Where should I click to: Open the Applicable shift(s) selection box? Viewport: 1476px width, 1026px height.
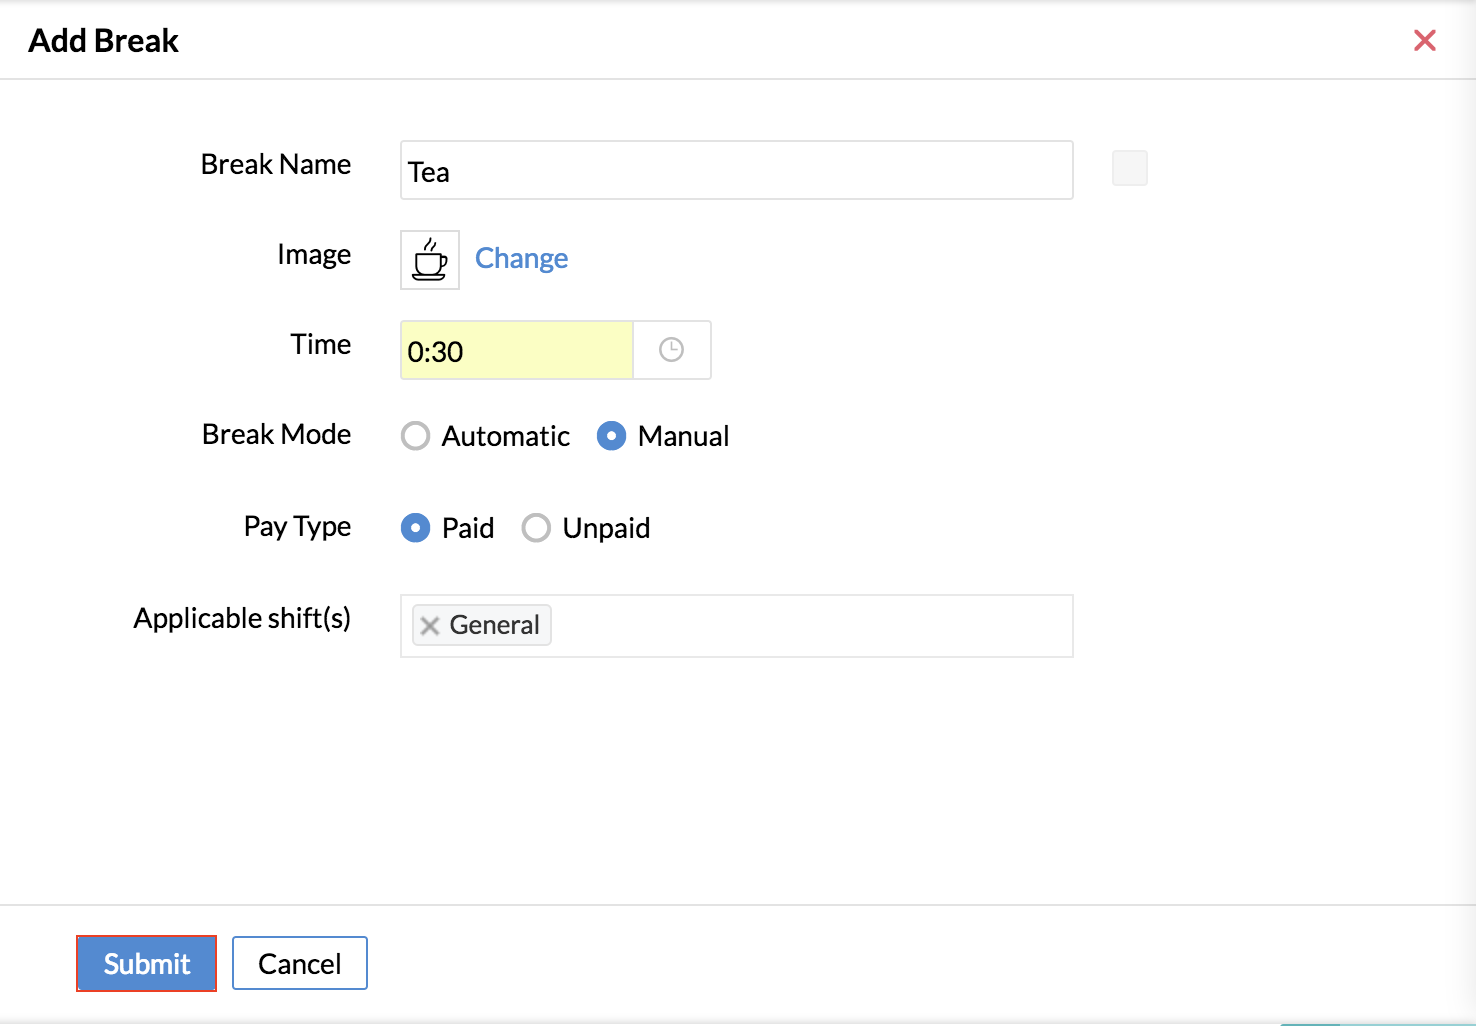tap(810, 626)
